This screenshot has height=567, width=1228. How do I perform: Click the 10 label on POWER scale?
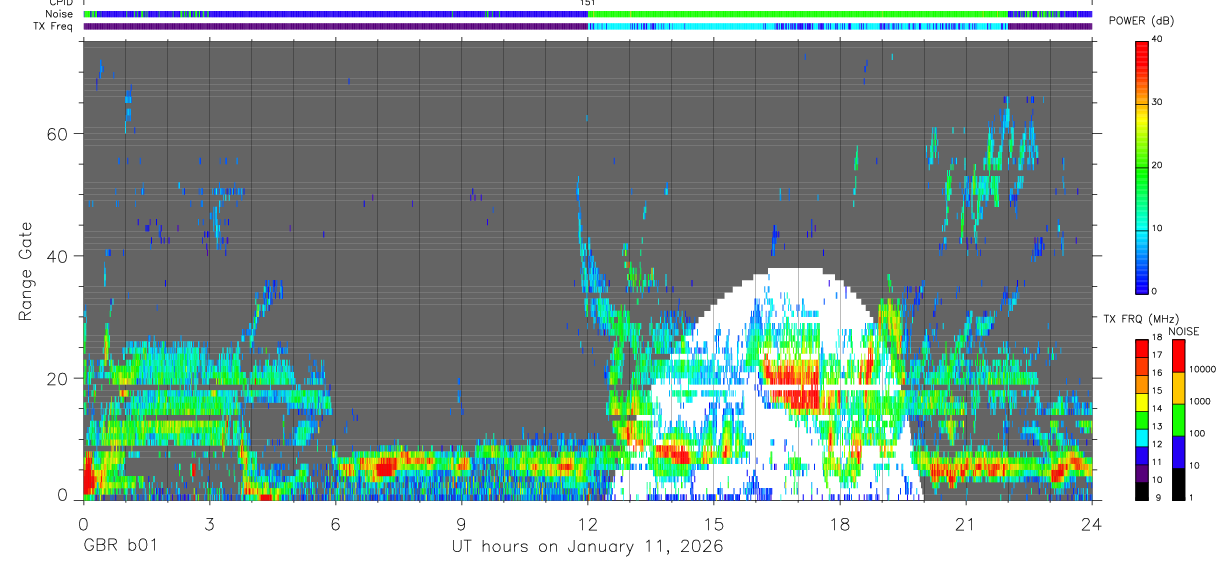point(1159,229)
